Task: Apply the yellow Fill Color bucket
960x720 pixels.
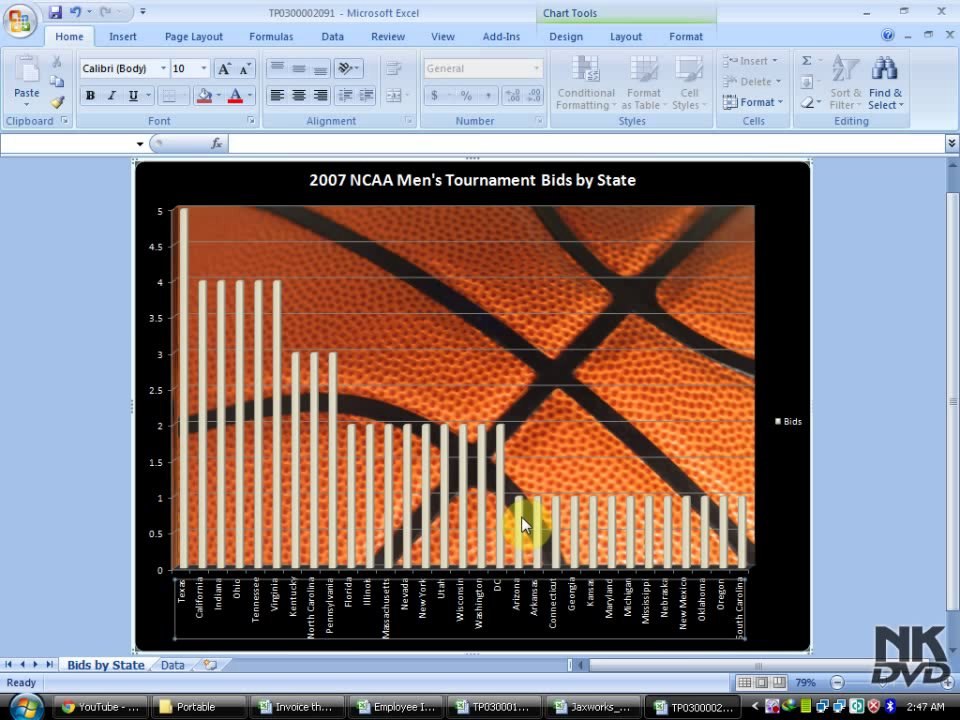Action: click(x=204, y=96)
